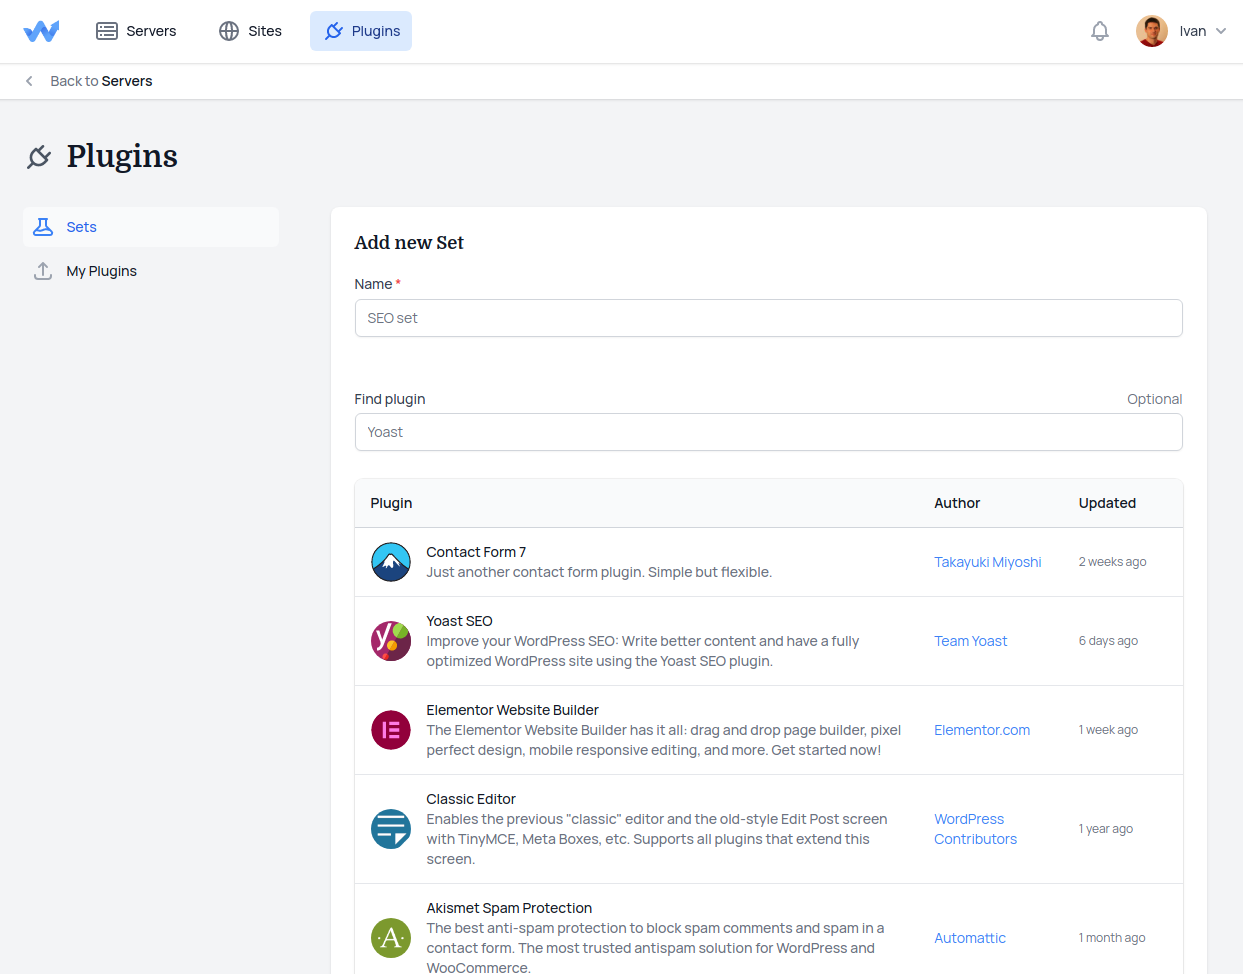Open the WordPress Contributors author link
Viewport: 1243px width, 974px height.
pyautogui.click(x=976, y=829)
